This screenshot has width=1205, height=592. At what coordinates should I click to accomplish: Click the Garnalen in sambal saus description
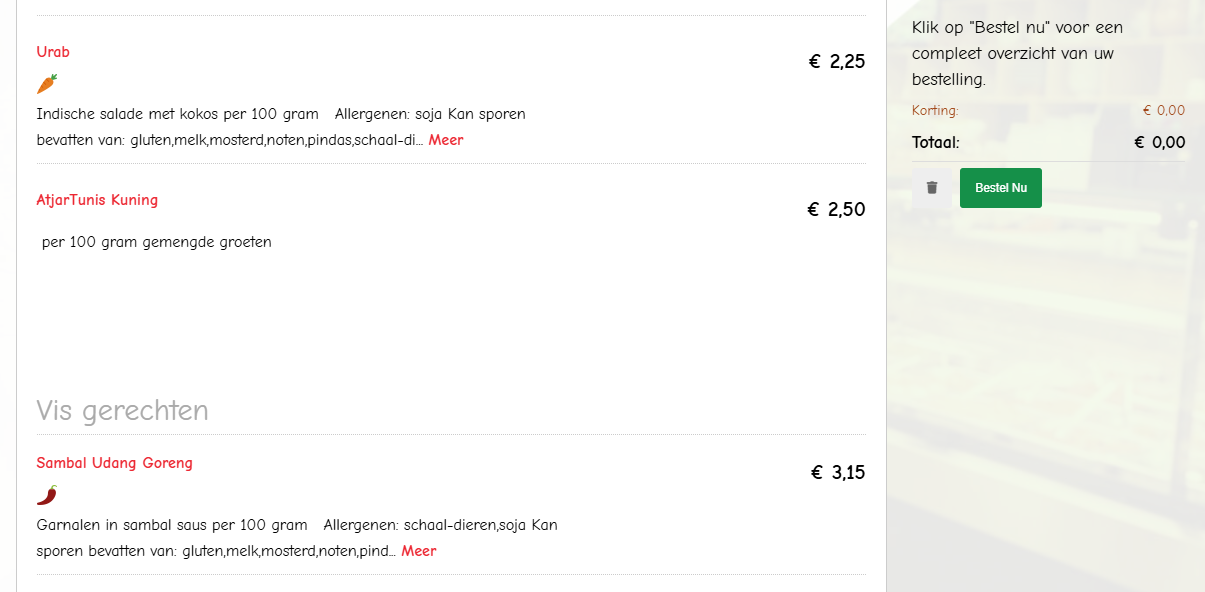pos(296,524)
